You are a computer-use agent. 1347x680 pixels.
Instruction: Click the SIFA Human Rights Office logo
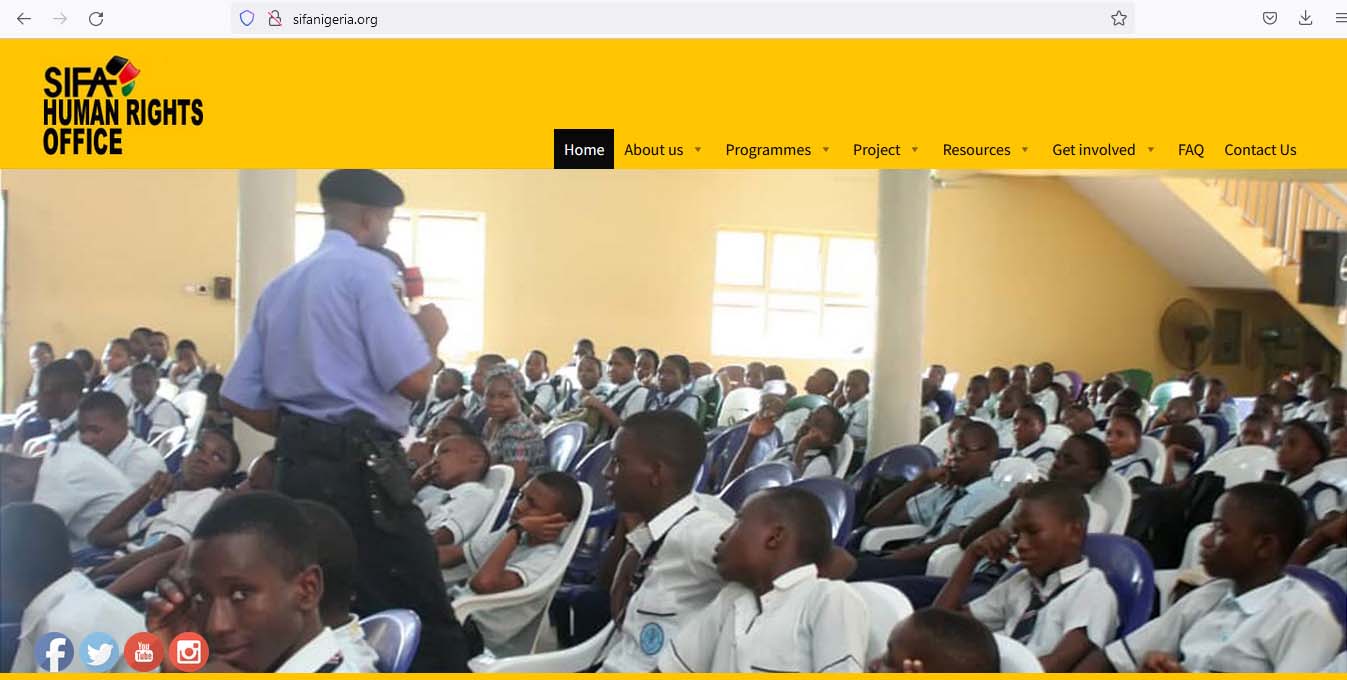tap(123, 105)
